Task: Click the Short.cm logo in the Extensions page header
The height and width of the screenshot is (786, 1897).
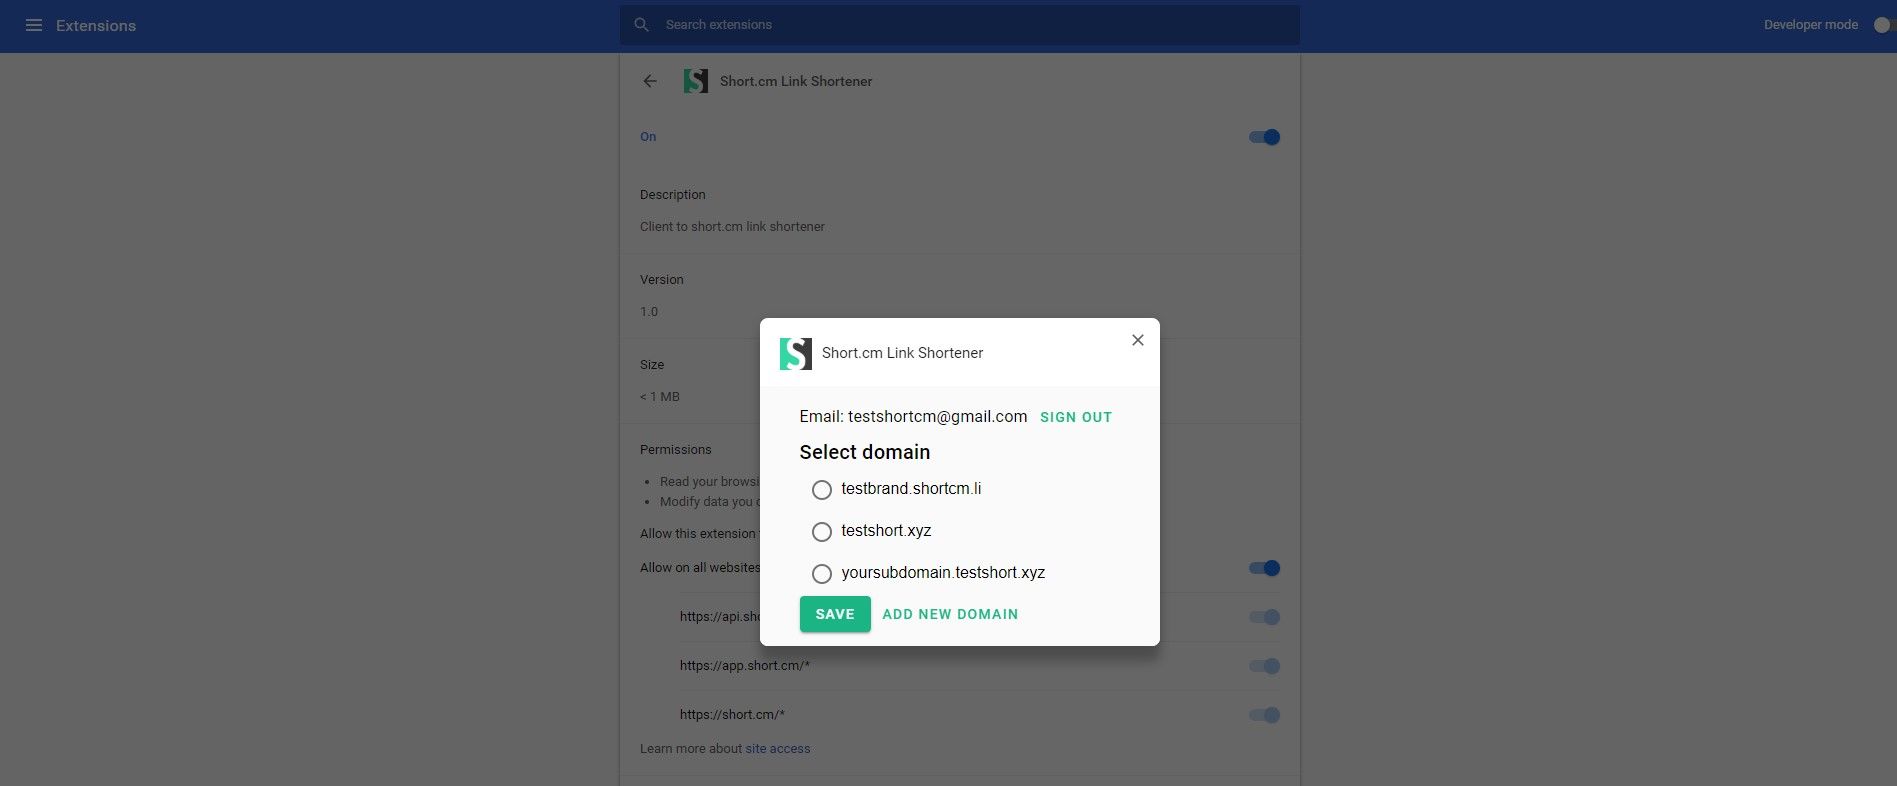Action: tap(696, 81)
